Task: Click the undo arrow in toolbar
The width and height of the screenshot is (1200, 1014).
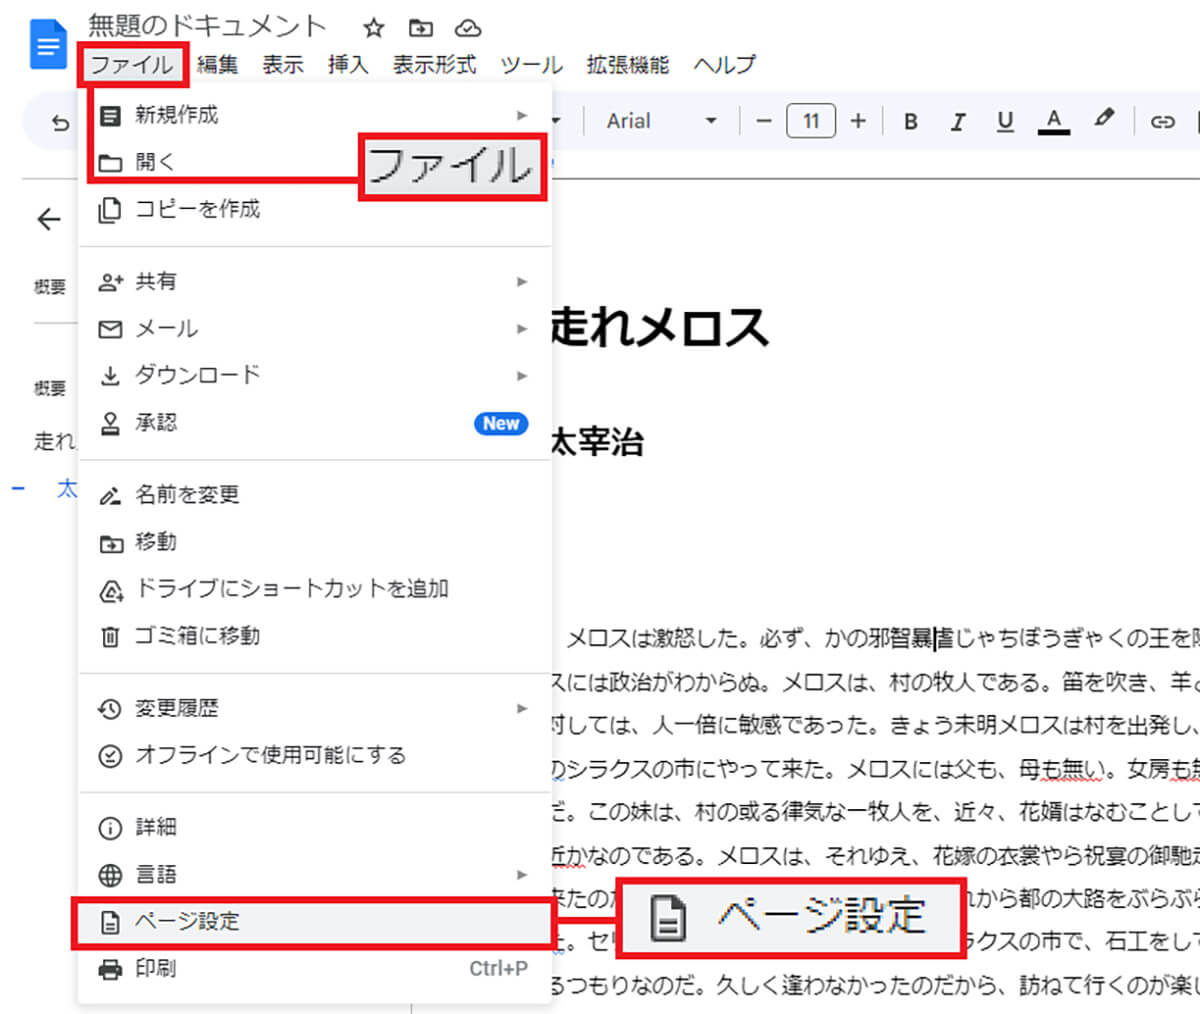Action: (x=60, y=122)
